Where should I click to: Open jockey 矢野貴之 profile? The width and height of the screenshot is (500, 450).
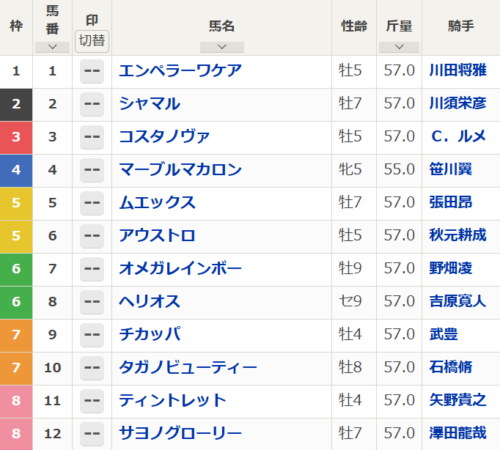click(458, 400)
